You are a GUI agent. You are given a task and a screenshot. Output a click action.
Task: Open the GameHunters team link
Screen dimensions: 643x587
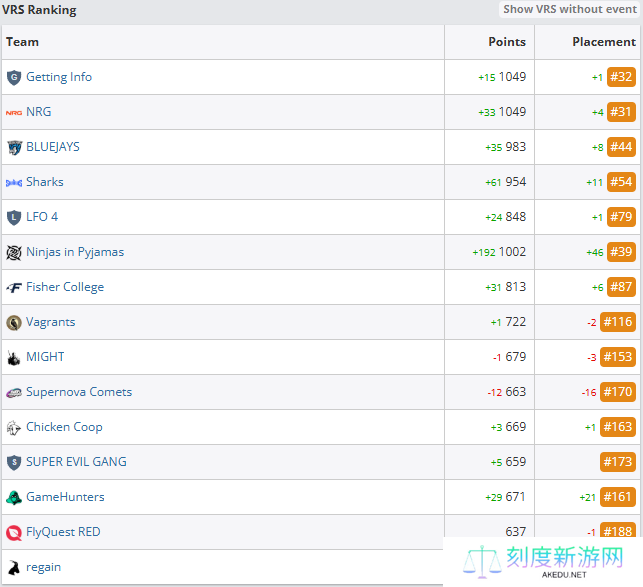[65, 497]
